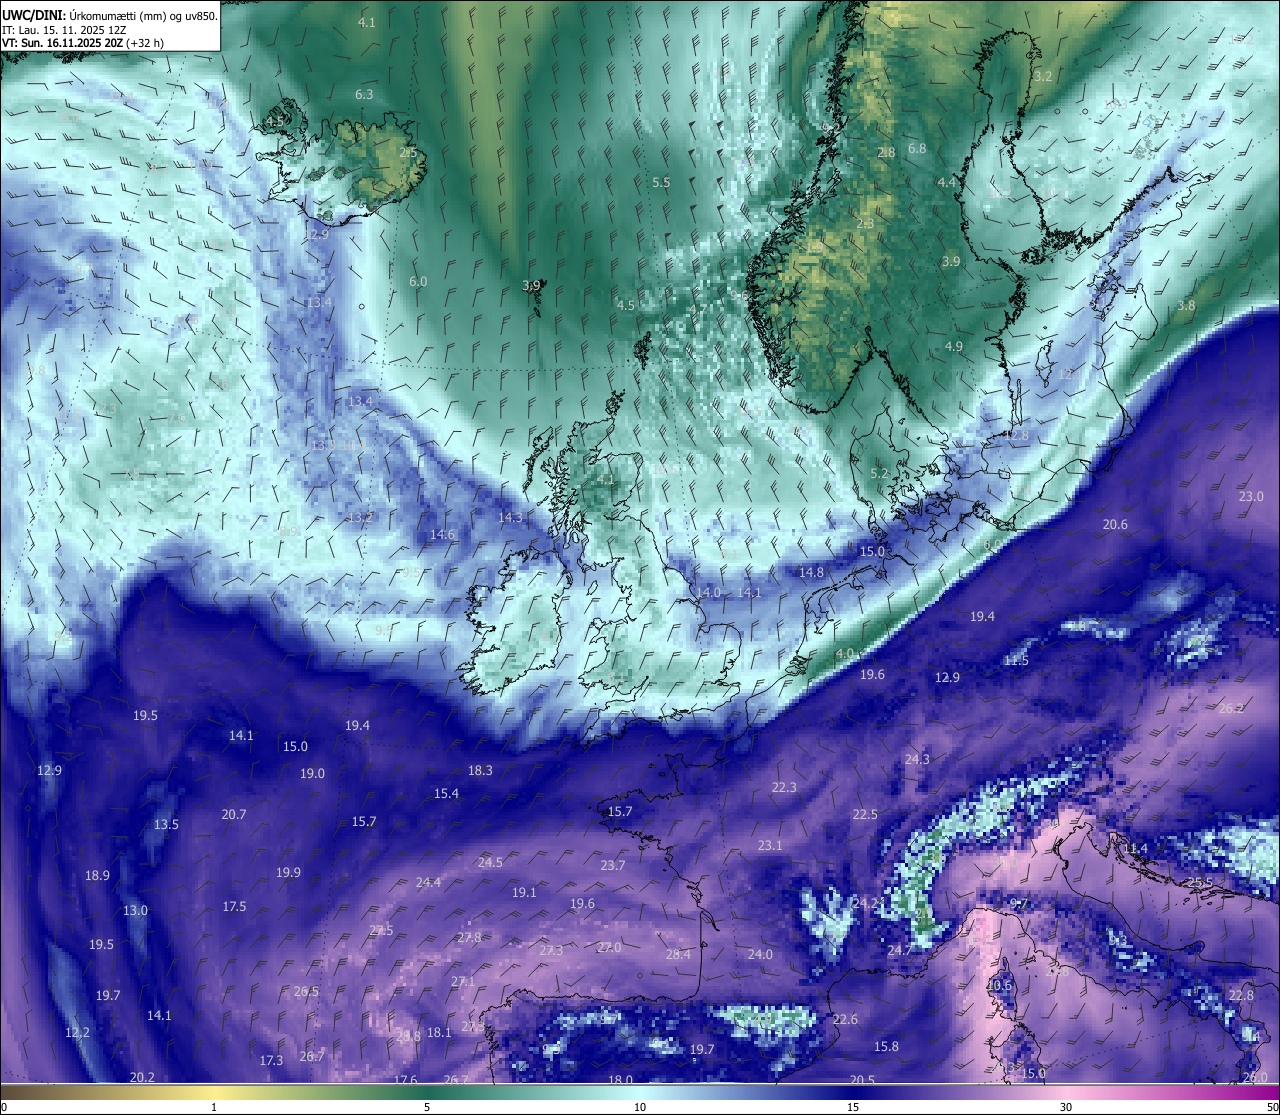The image size is (1280, 1115).
Task: Click the 6.8 value over northern Sweden
Action: click(917, 148)
